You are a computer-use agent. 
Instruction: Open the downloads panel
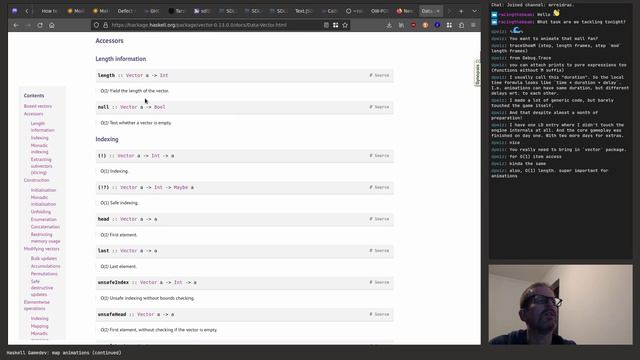click(x=389, y=25)
